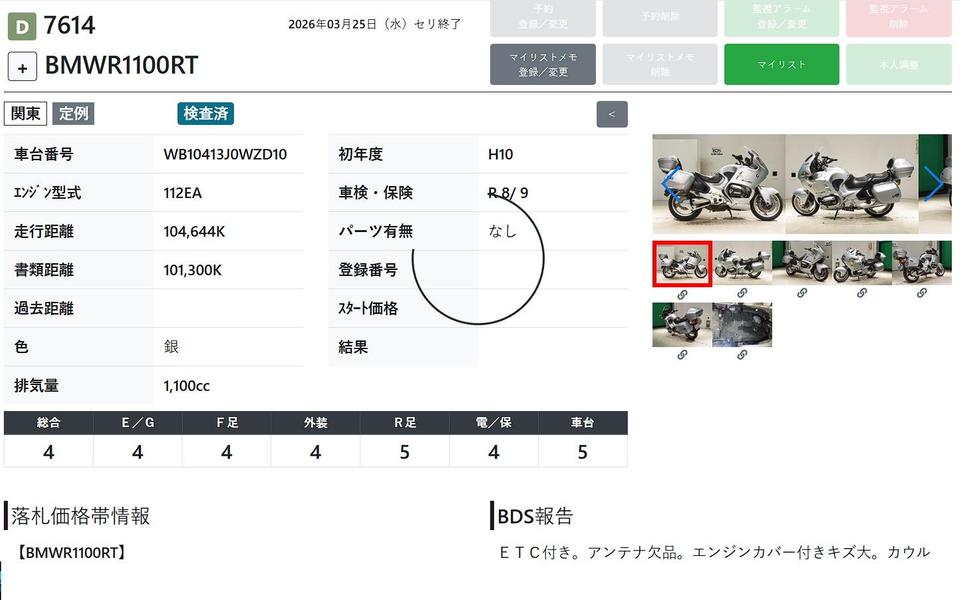This screenshot has height=600, width=960.
Task: Click the plus icon beside BMWR1100RT
Action: (x=22, y=67)
